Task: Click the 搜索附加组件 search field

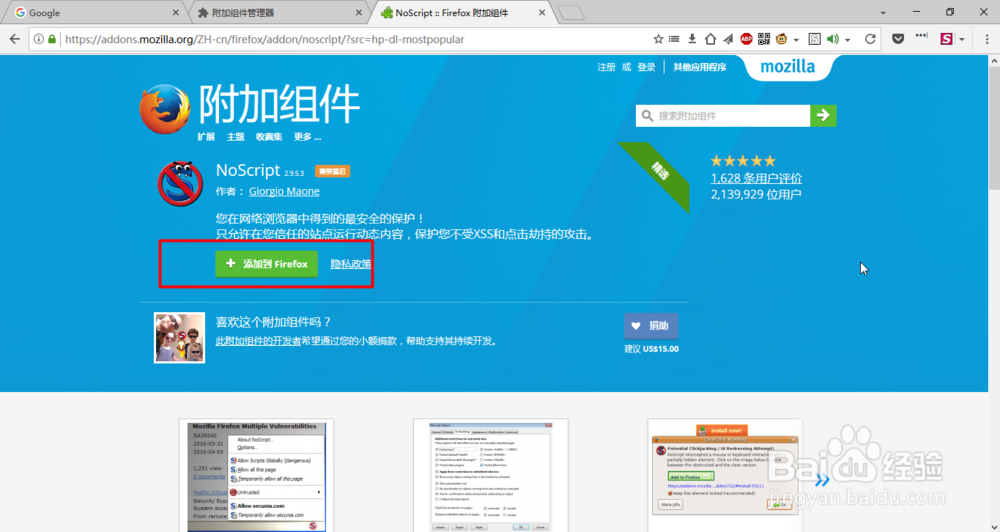Action: (723, 115)
